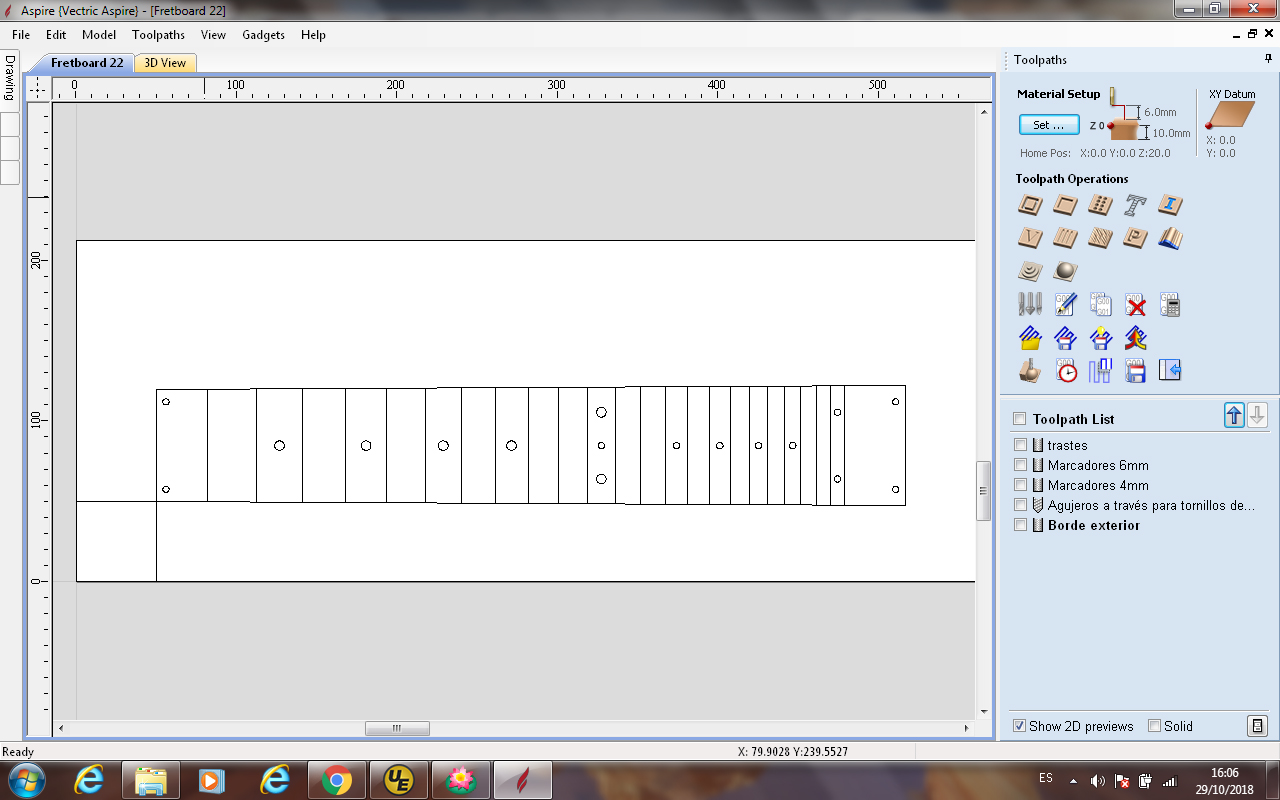The width and height of the screenshot is (1280, 800).
Task: Click the Delete Toolpath red X icon
Action: pos(1135,305)
